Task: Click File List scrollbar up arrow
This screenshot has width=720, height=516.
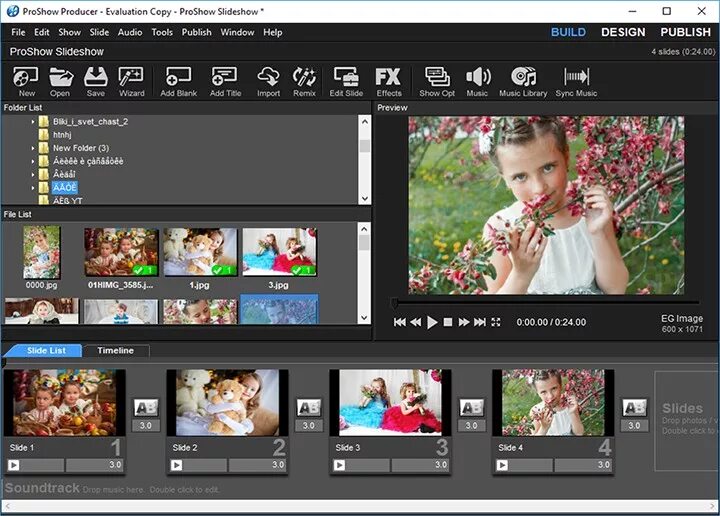Action: 364,229
